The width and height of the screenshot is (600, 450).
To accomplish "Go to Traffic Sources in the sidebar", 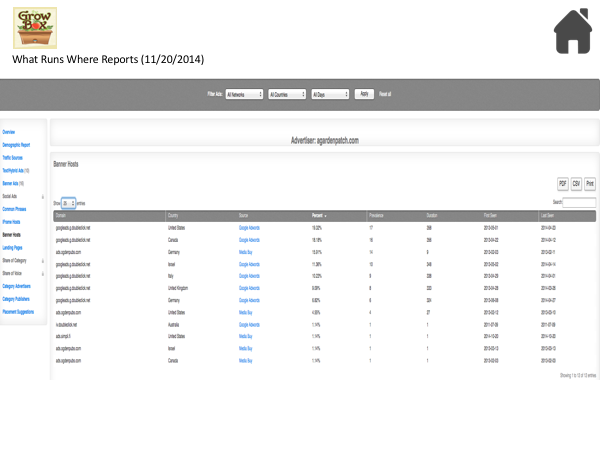I will pos(12,158).
